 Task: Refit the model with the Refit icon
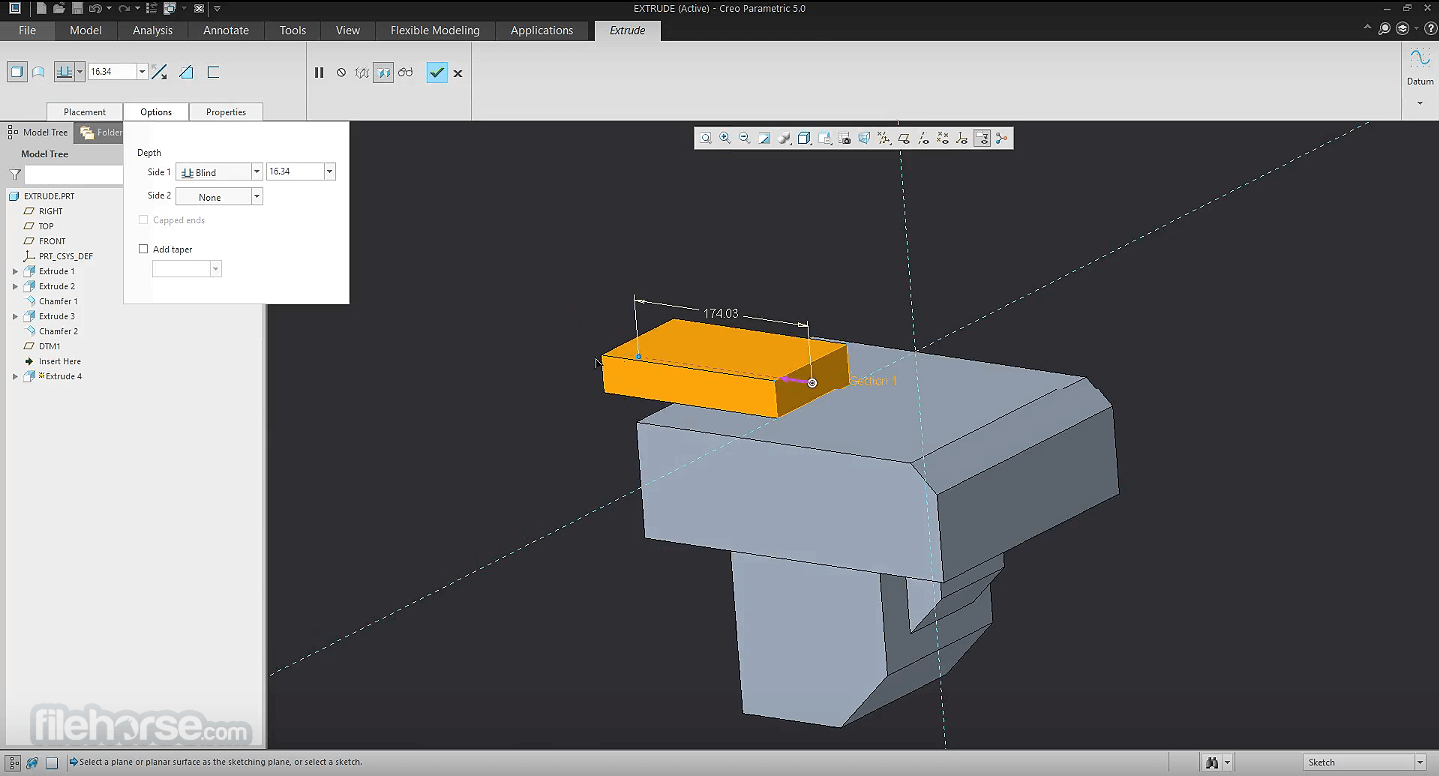(x=706, y=138)
